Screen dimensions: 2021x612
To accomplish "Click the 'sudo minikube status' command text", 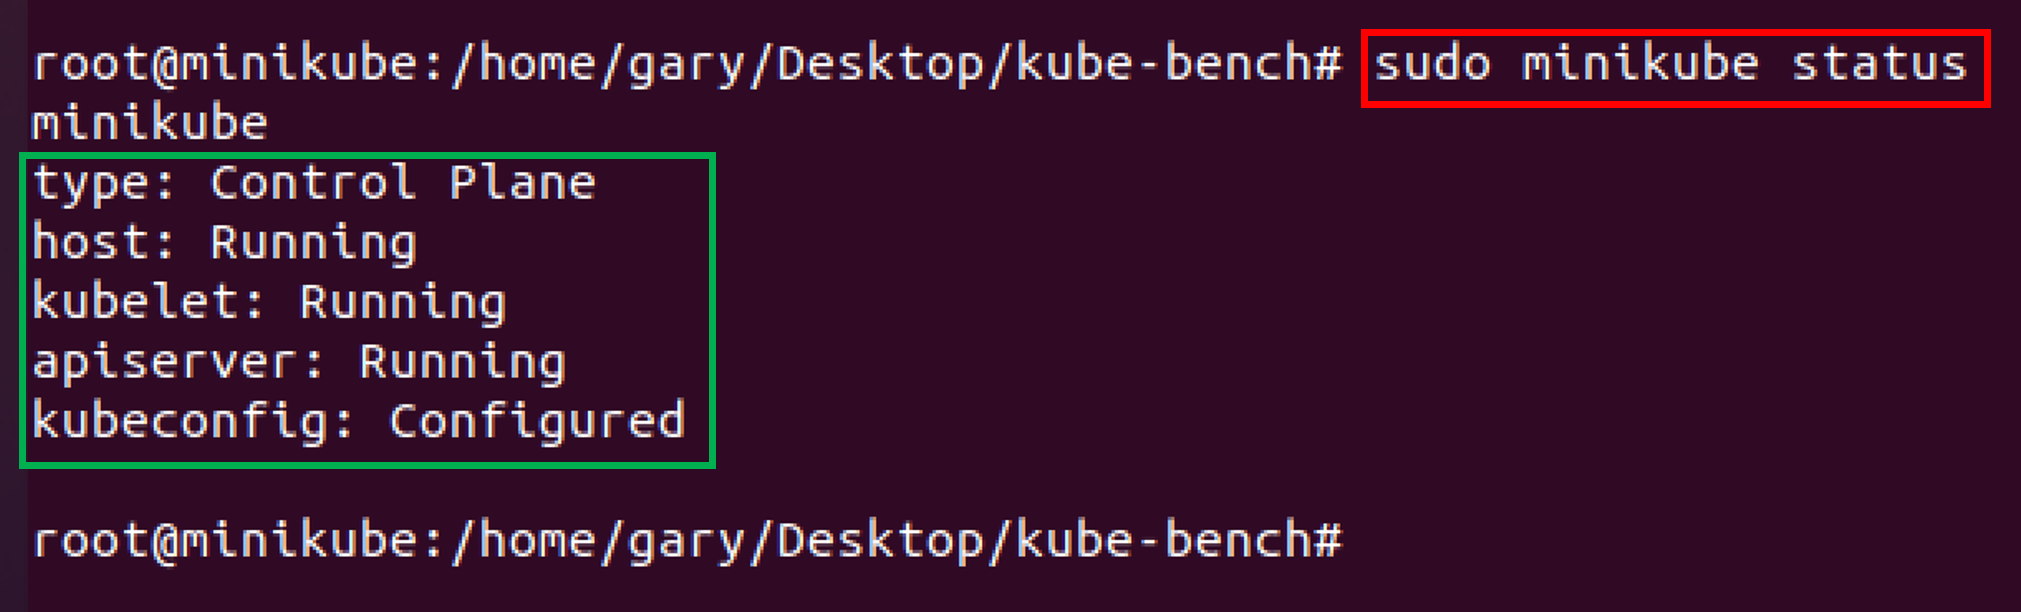I will click(1670, 64).
